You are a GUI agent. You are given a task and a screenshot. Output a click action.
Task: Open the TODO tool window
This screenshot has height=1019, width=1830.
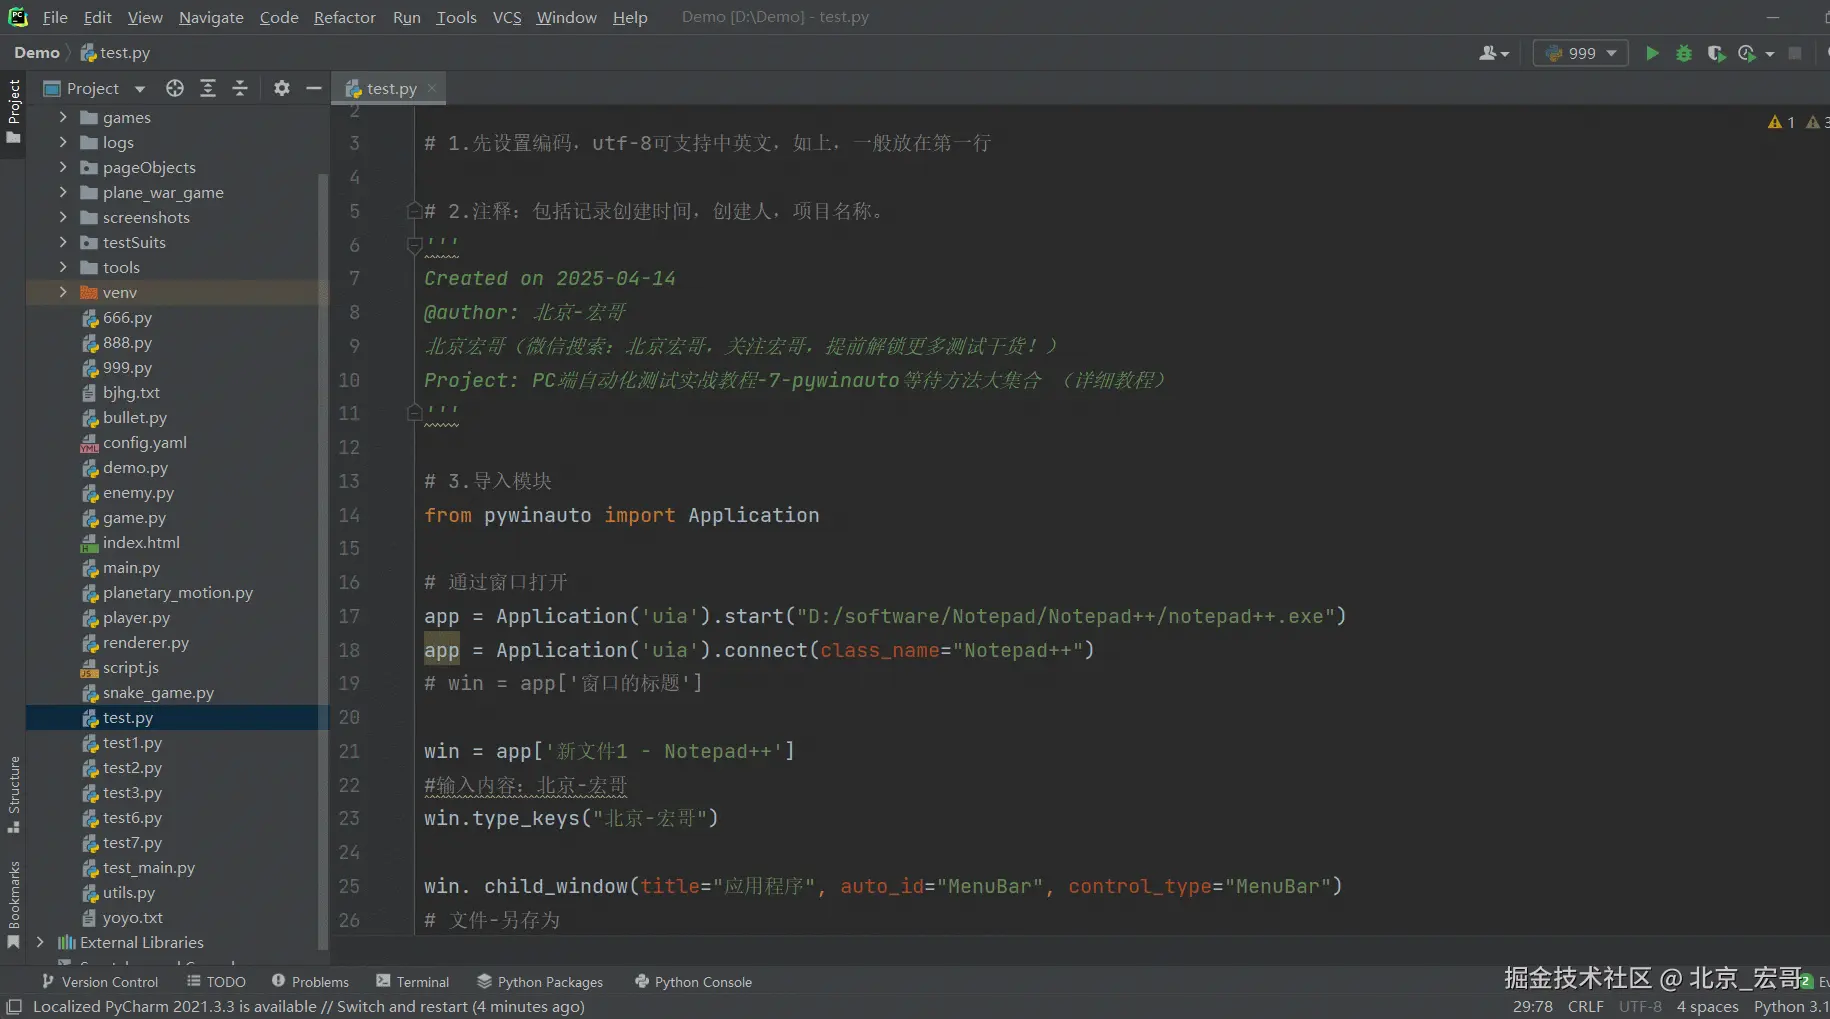point(216,982)
